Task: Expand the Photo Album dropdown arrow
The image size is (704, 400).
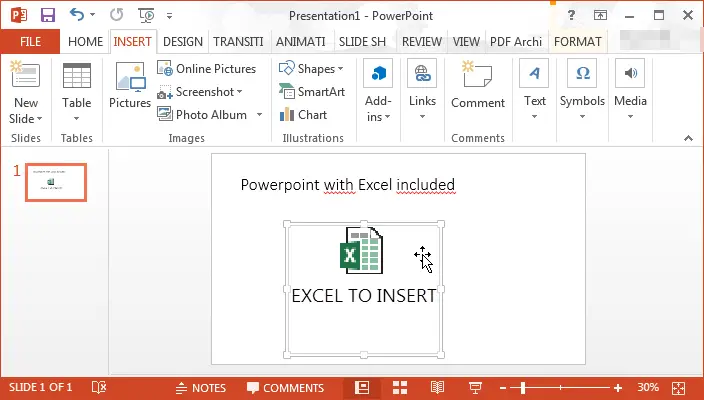Action: tap(260, 115)
